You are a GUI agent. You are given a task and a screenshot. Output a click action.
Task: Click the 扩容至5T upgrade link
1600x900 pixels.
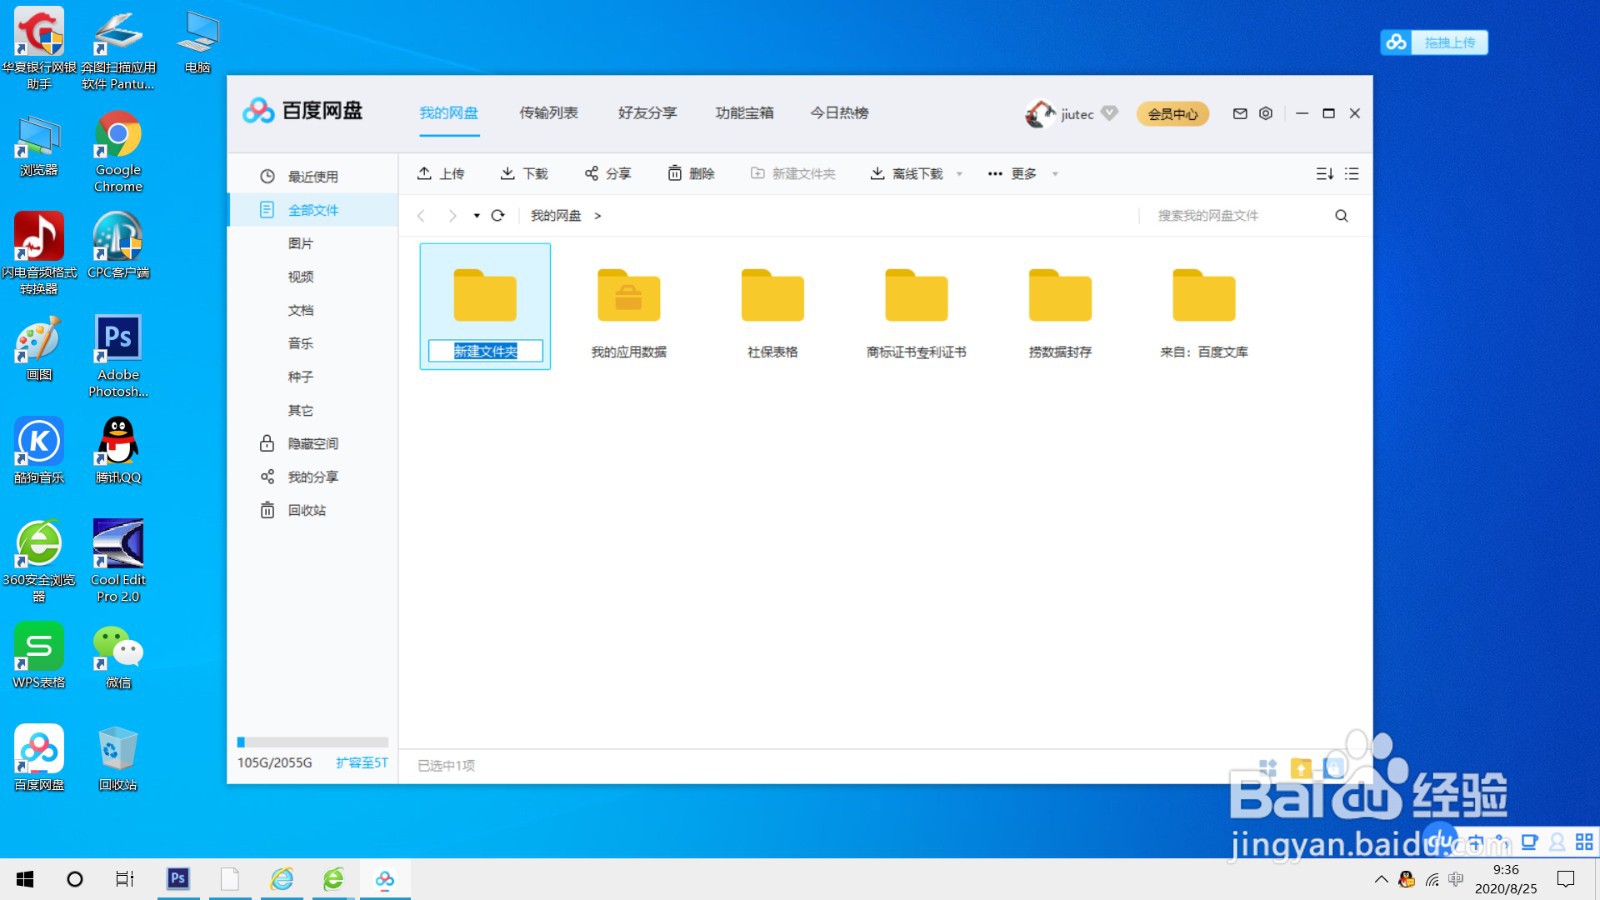click(x=361, y=762)
